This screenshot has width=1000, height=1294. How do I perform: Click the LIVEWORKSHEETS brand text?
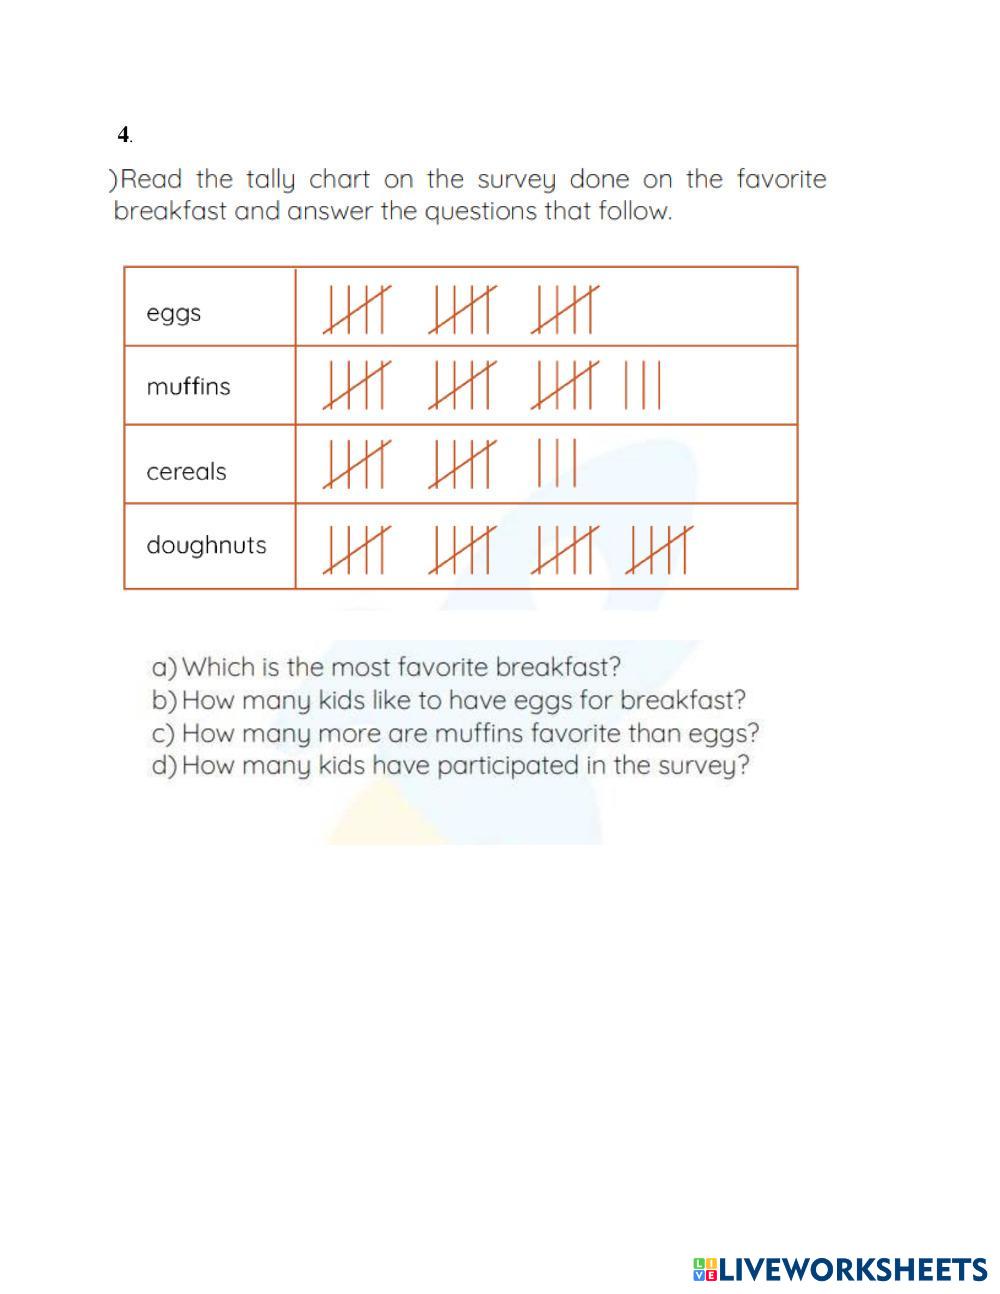click(853, 1270)
